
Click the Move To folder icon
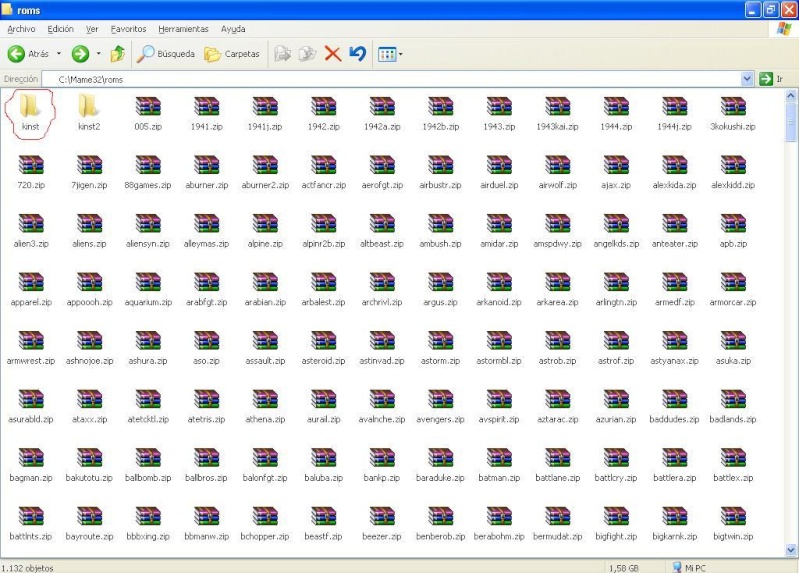click(x=282, y=54)
